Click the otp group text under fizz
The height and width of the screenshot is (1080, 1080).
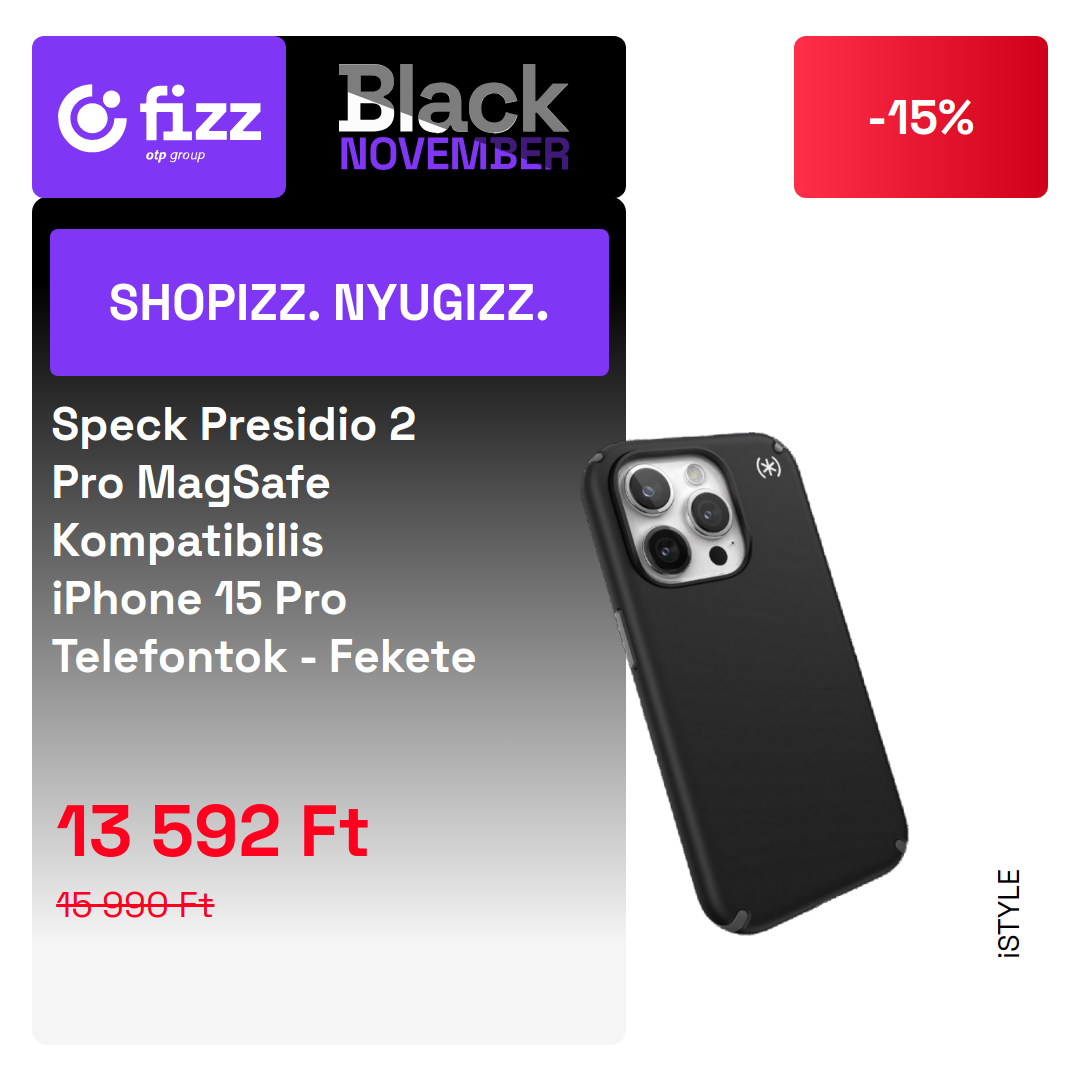(x=175, y=156)
